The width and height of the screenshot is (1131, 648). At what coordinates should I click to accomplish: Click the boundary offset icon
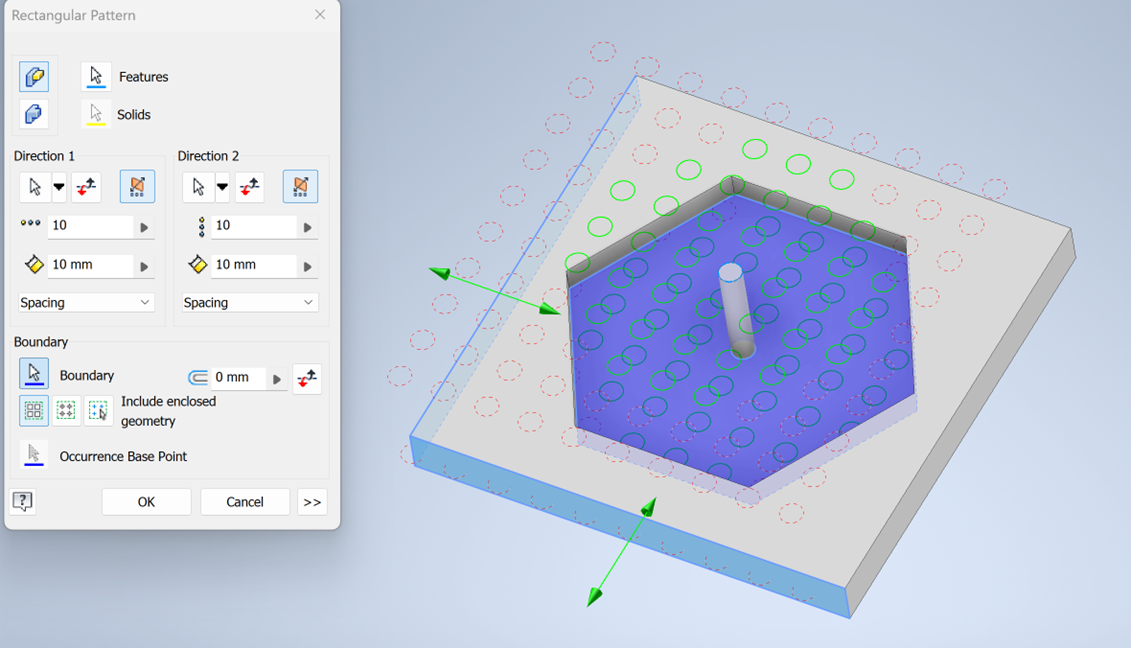click(x=198, y=377)
